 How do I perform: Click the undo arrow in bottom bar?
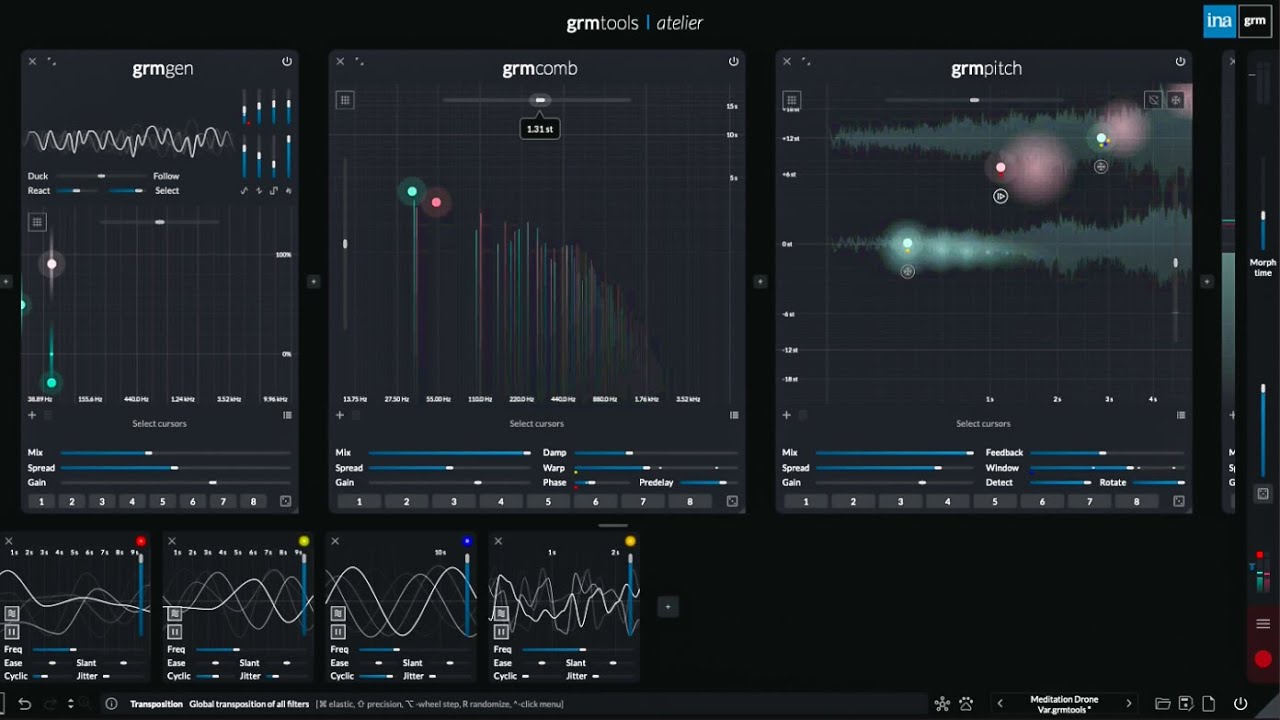tap(25, 704)
